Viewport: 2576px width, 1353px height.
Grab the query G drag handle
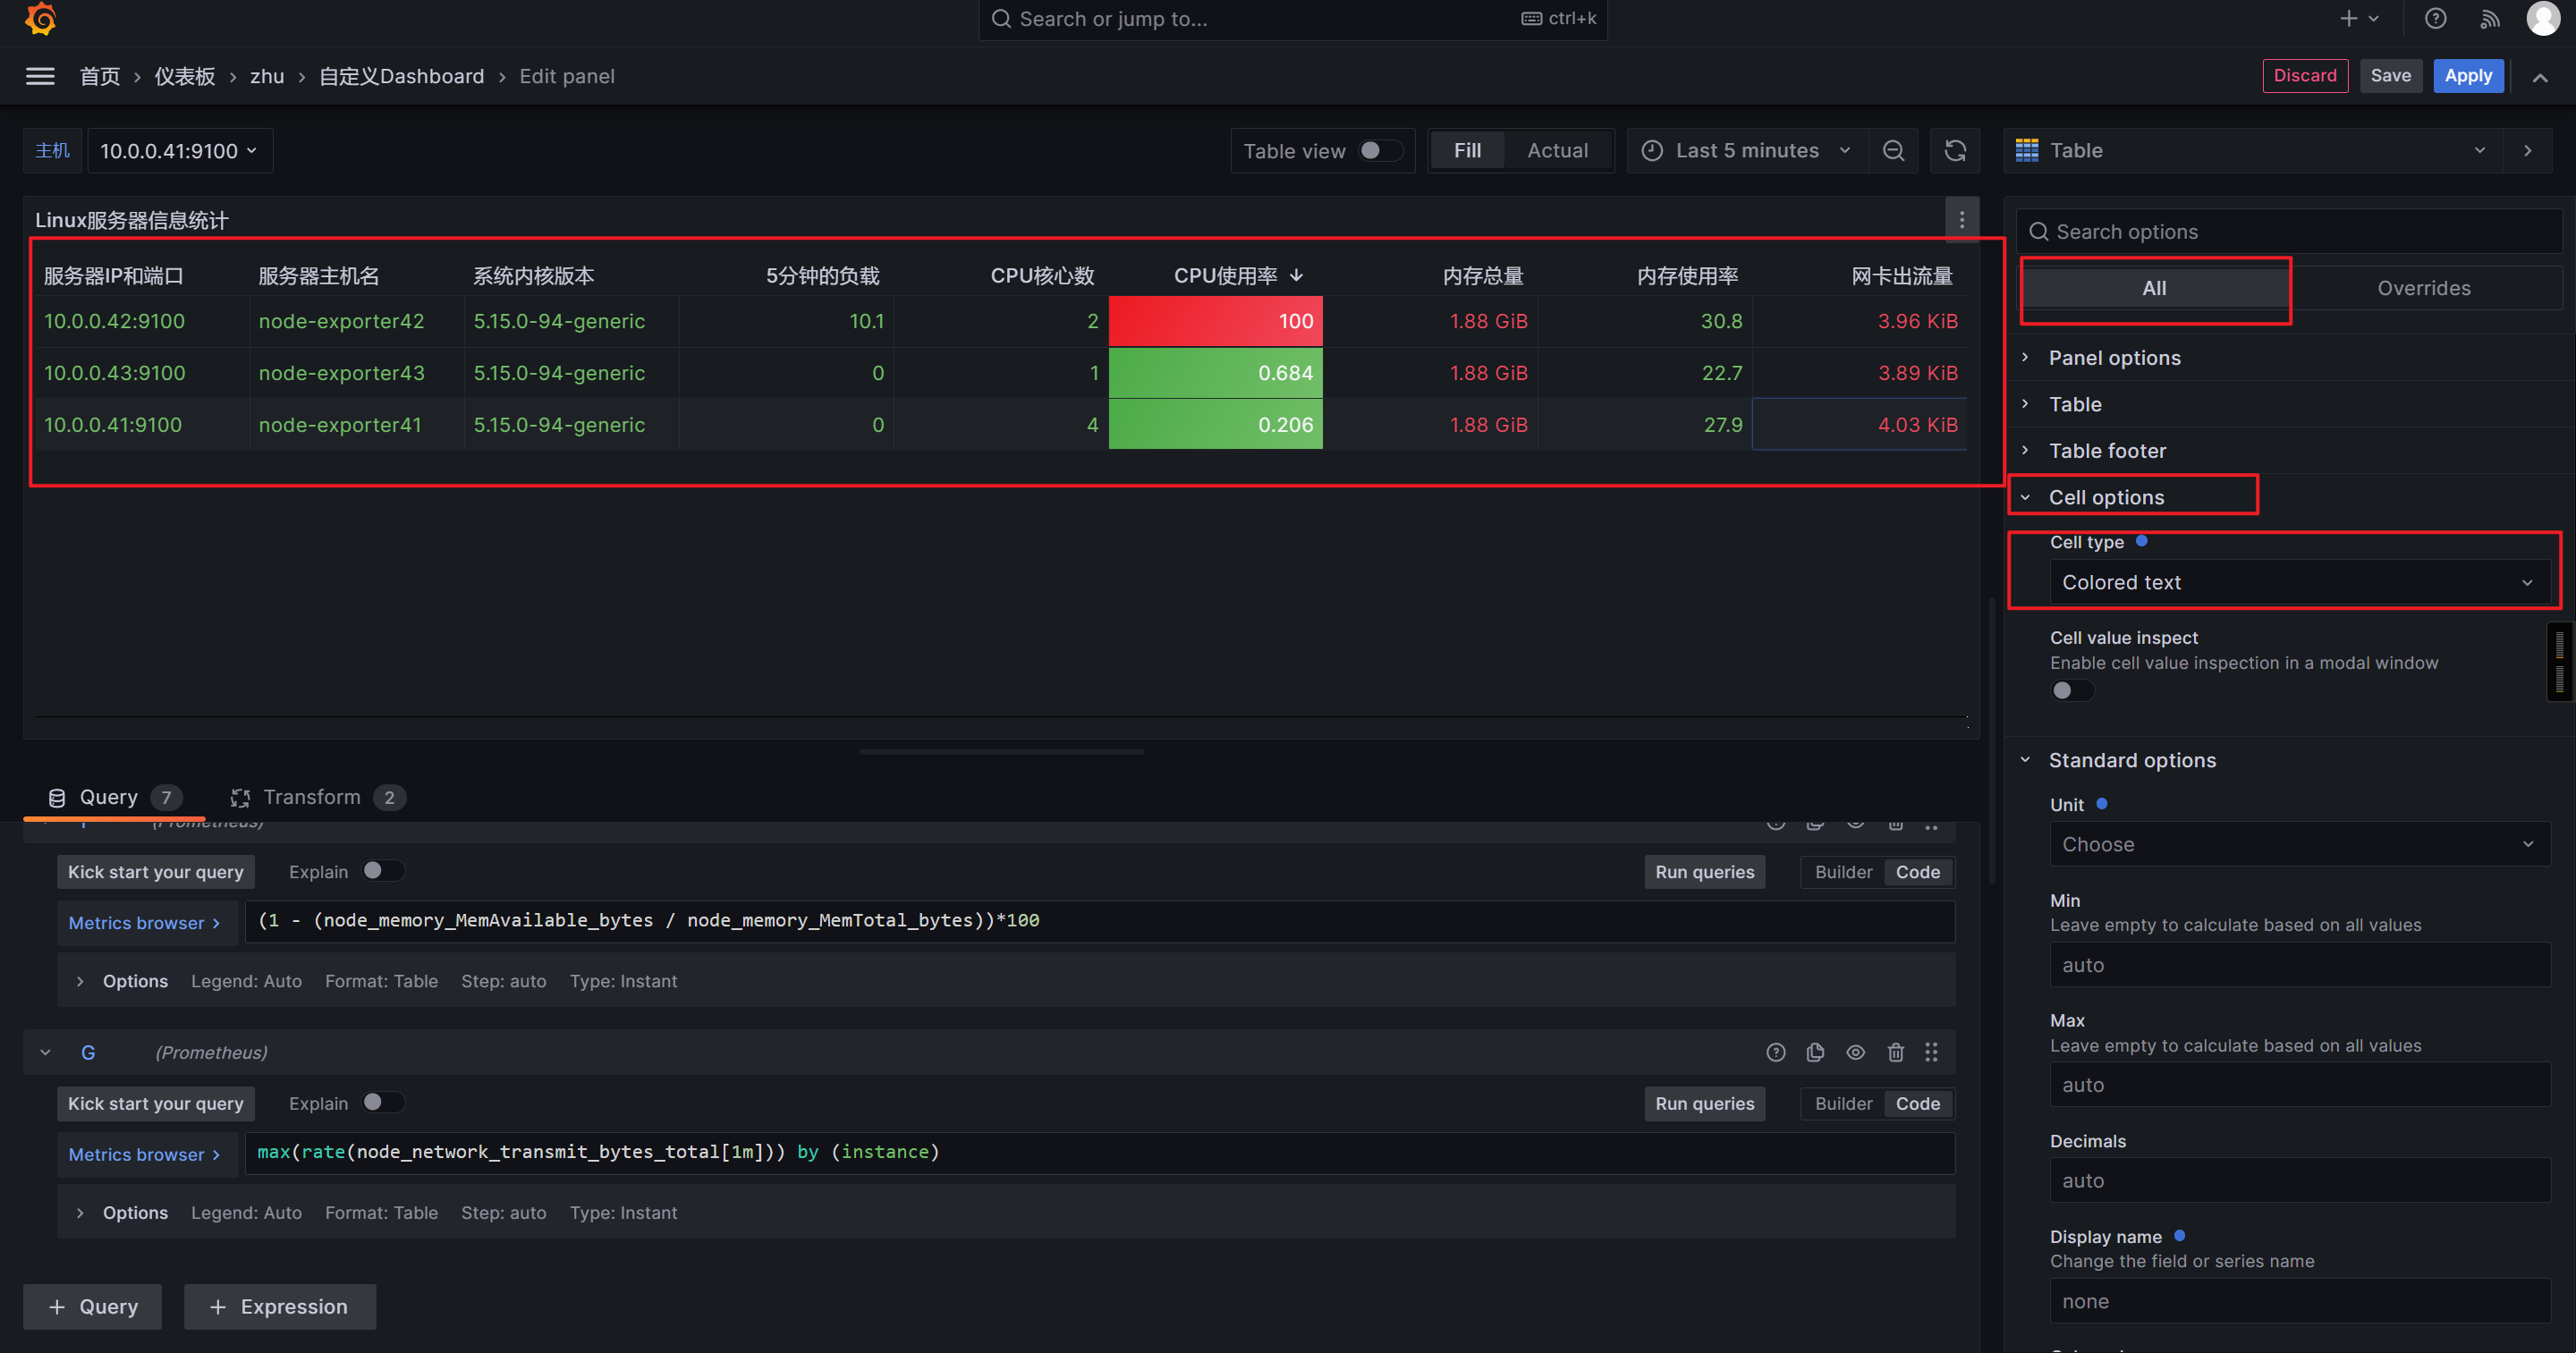pyautogui.click(x=1932, y=1052)
